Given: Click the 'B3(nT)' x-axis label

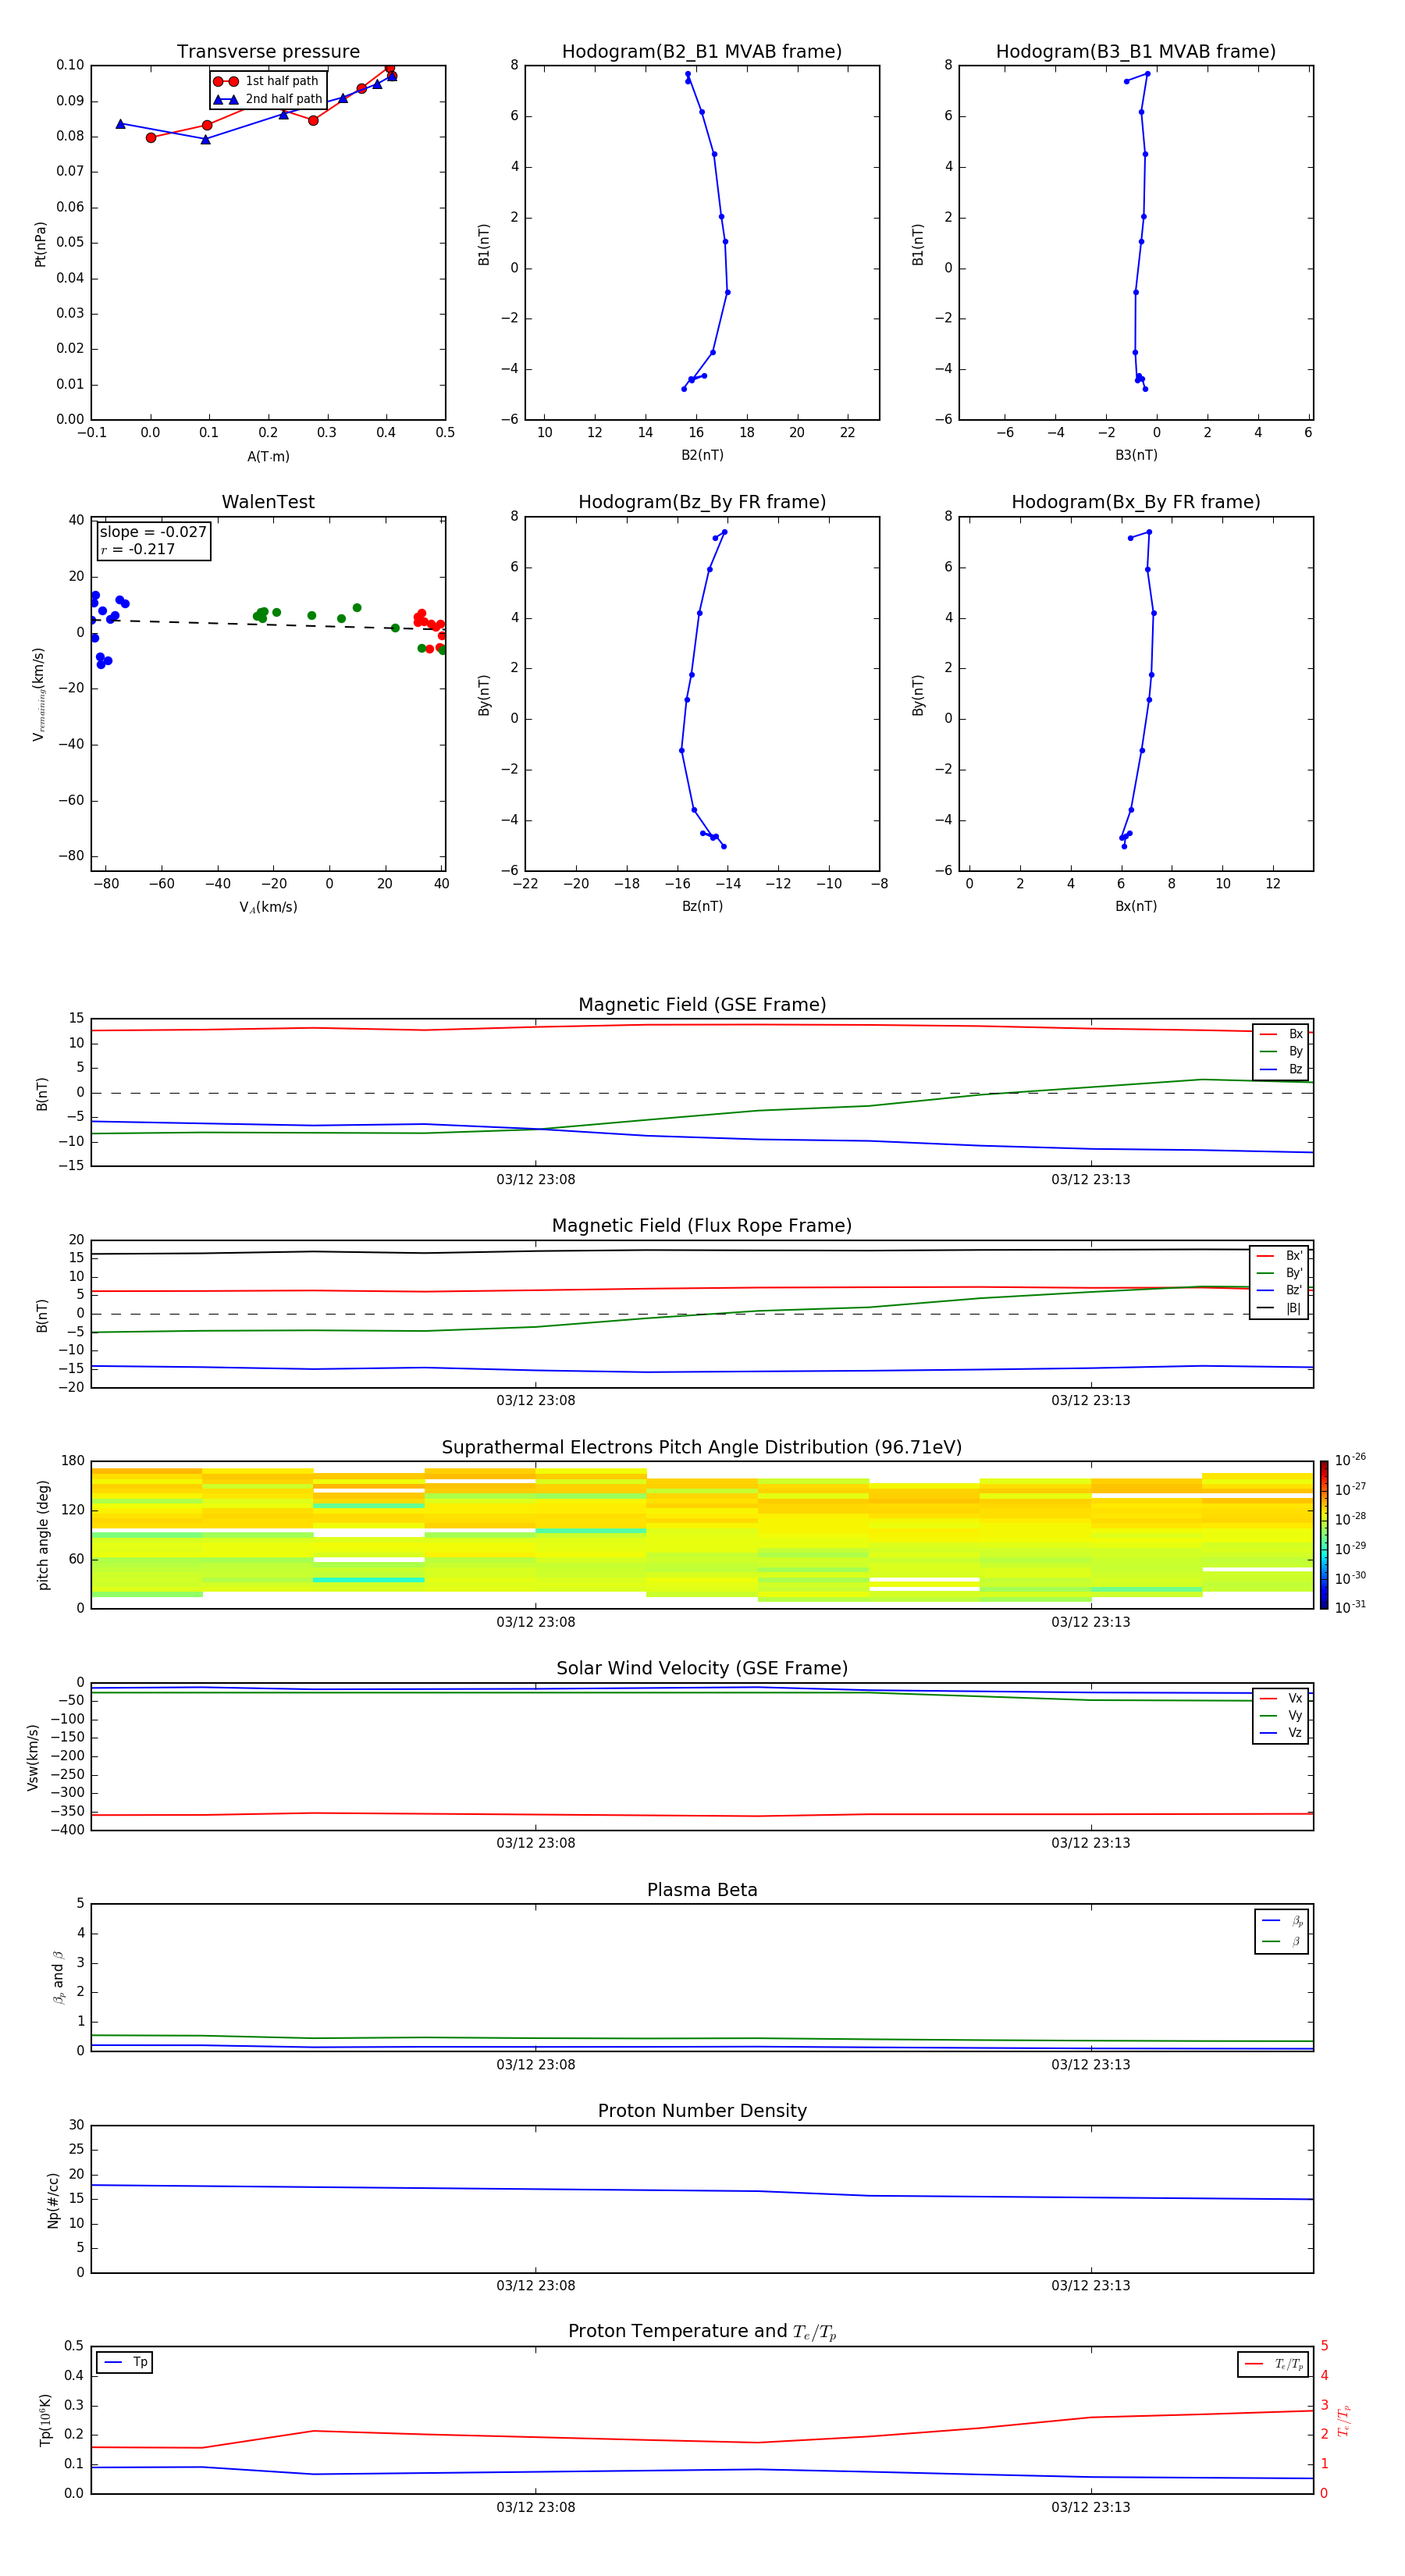Looking at the screenshot, I should 1136,455.
